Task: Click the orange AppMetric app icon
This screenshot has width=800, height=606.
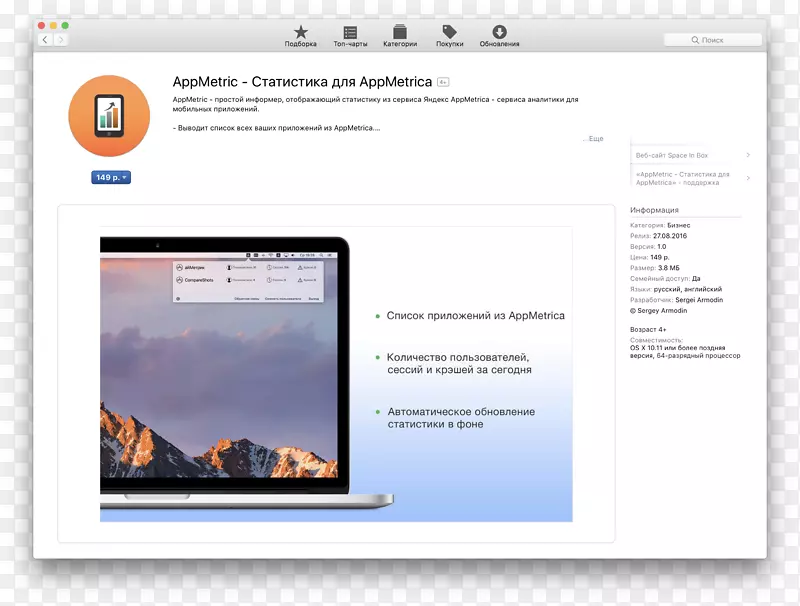Action: (x=109, y=116)
